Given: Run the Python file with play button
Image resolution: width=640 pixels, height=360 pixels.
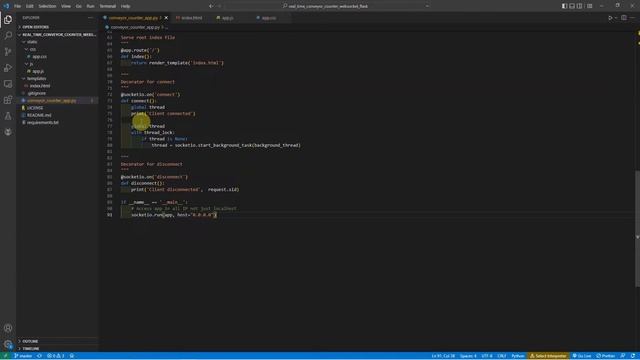Looking at the screenshot, I should (610, 18).
